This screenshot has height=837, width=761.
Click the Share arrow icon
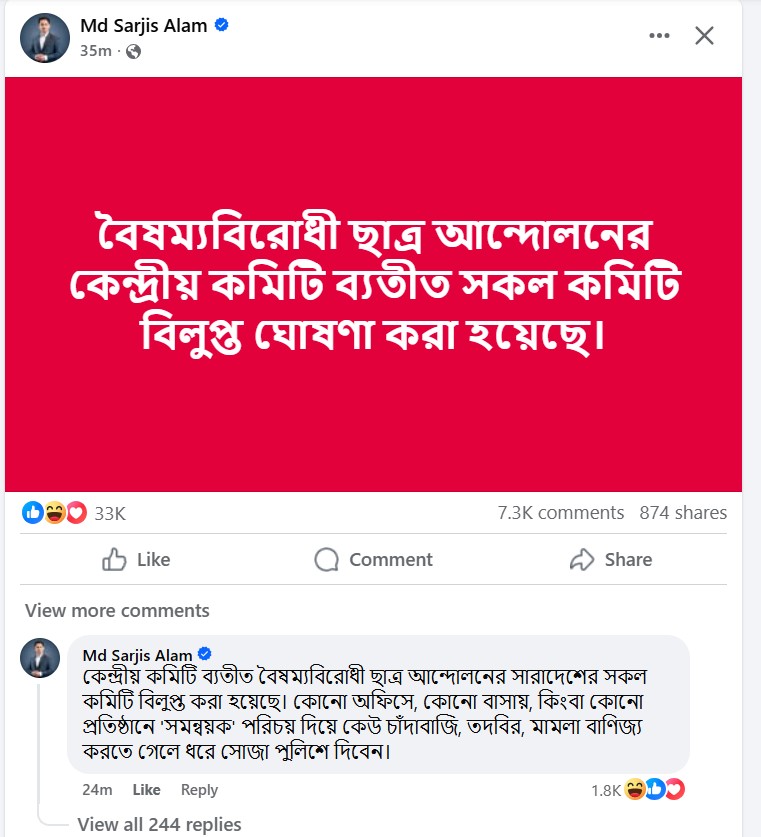(x=580, y=560)
